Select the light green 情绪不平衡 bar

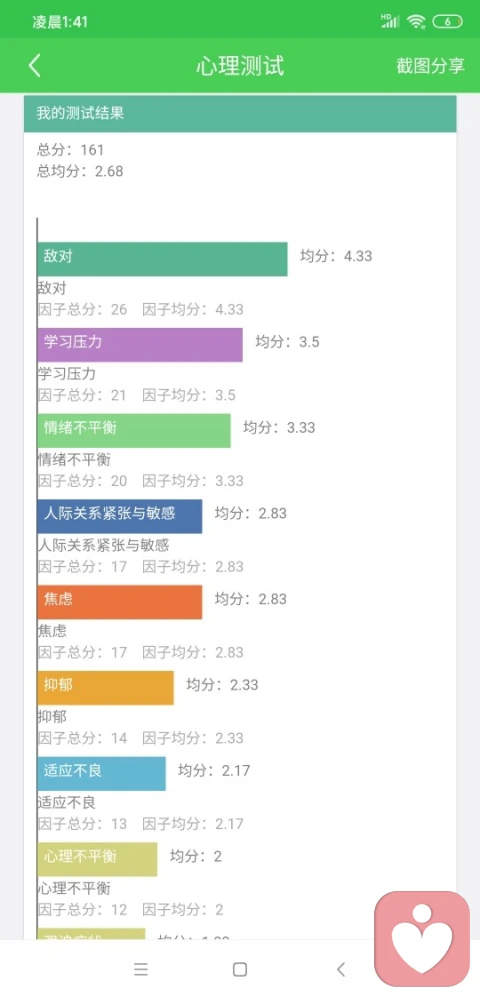coord(134,430)
